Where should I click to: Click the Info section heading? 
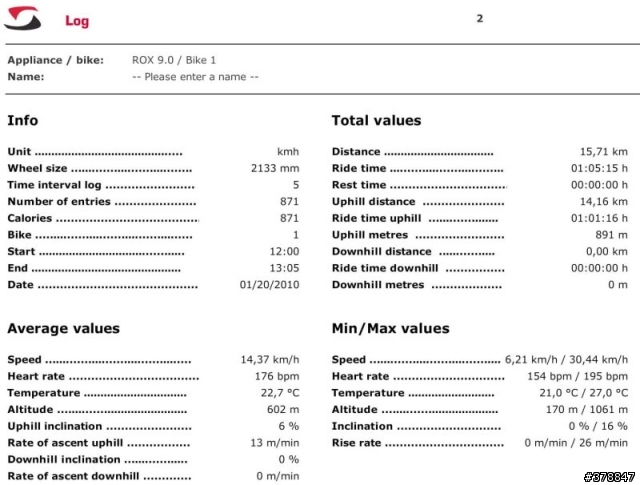pos(23,120)
